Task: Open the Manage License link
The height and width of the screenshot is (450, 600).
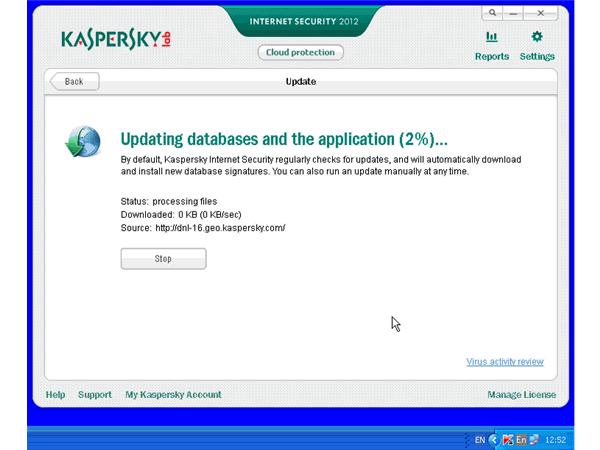Action: point(522,395)
